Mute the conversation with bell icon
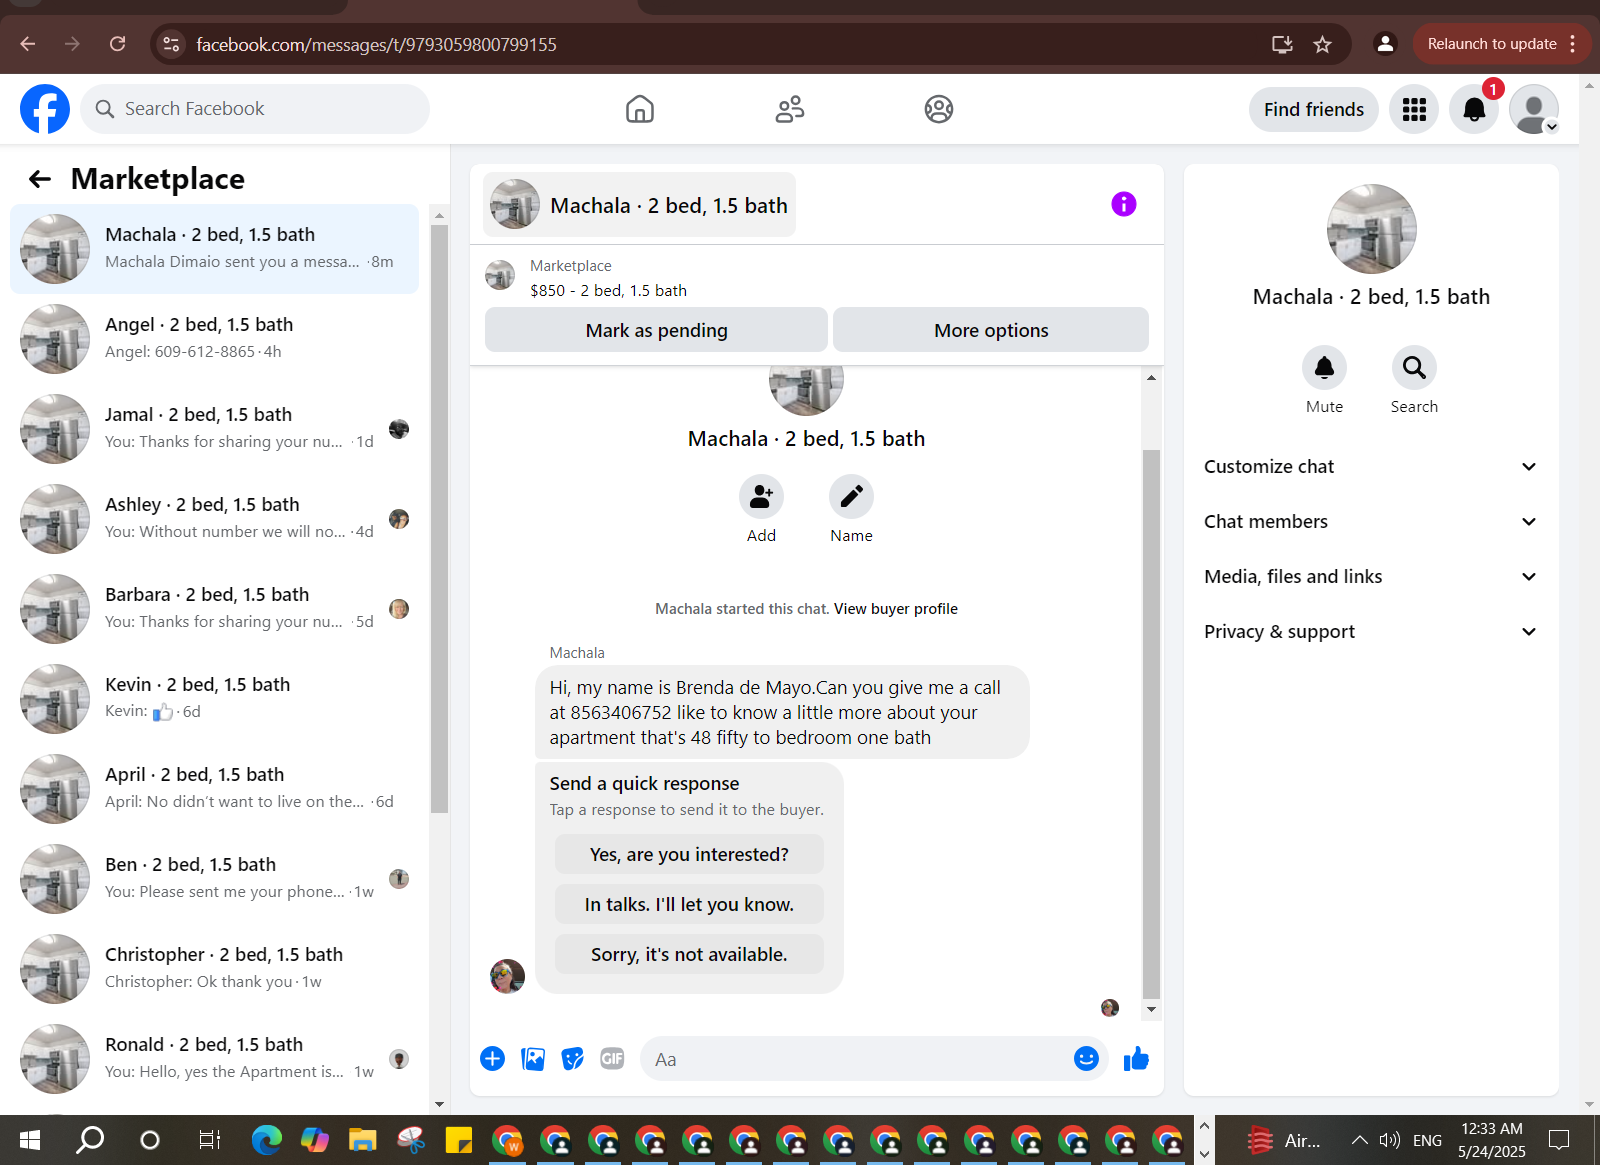The width and height of the screenshot is (1600, 1165). [1324, 368]
